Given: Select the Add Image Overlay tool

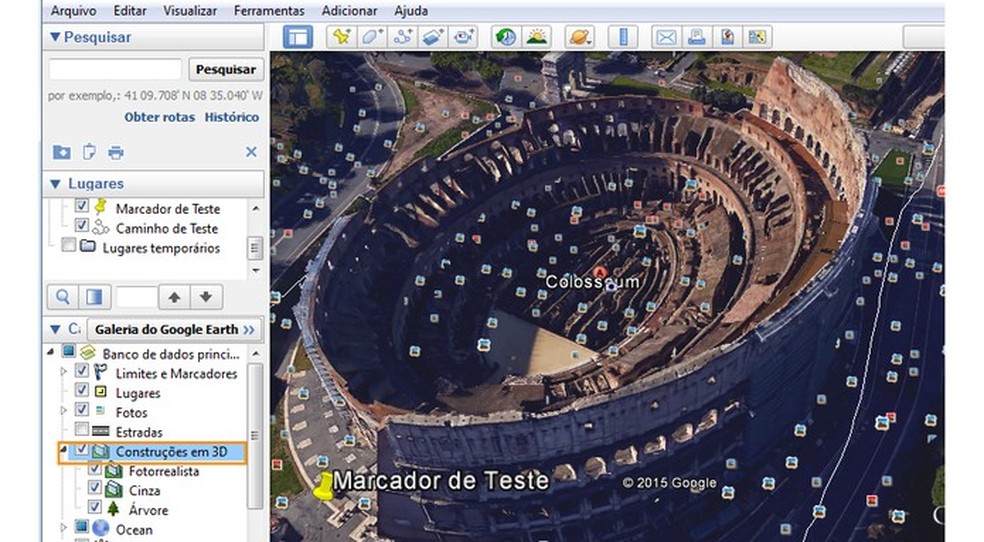Looking at the screenshot, I should coord(433,37).
